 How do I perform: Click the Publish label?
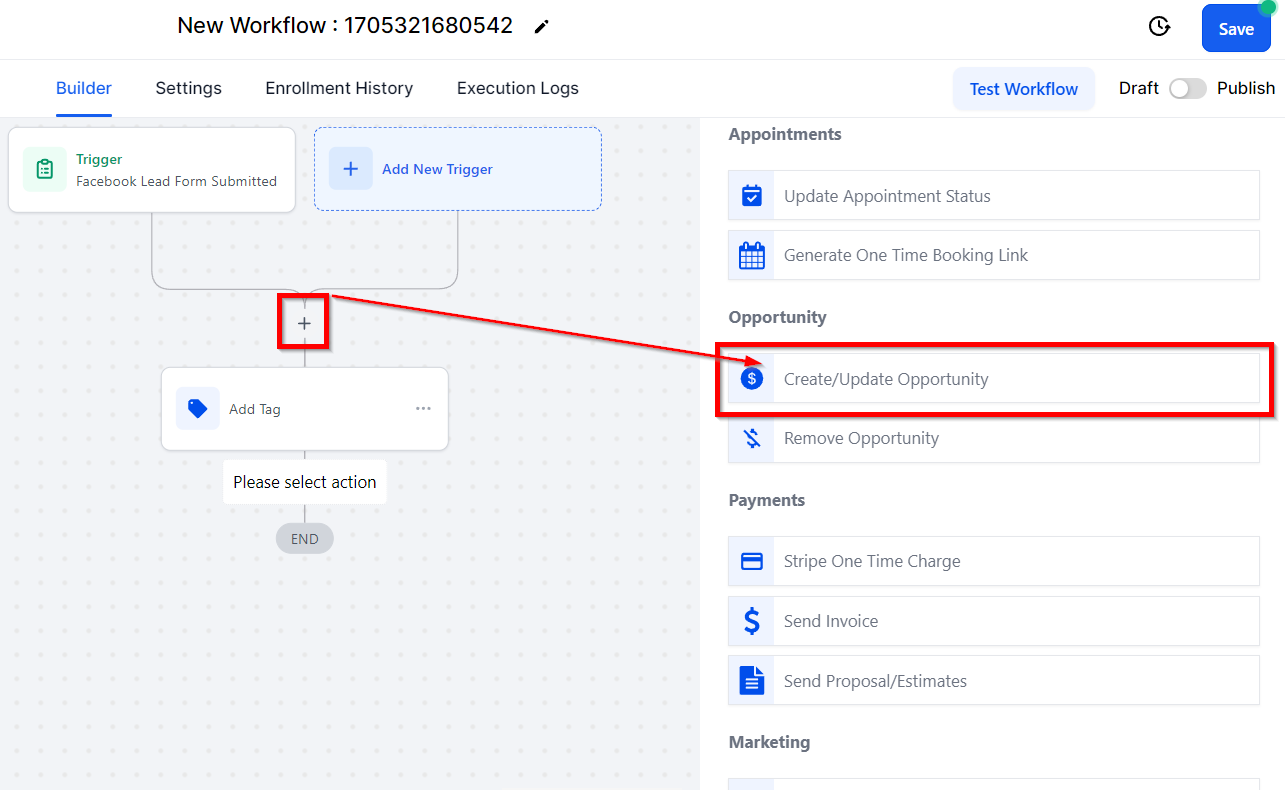pos(1246,88)
